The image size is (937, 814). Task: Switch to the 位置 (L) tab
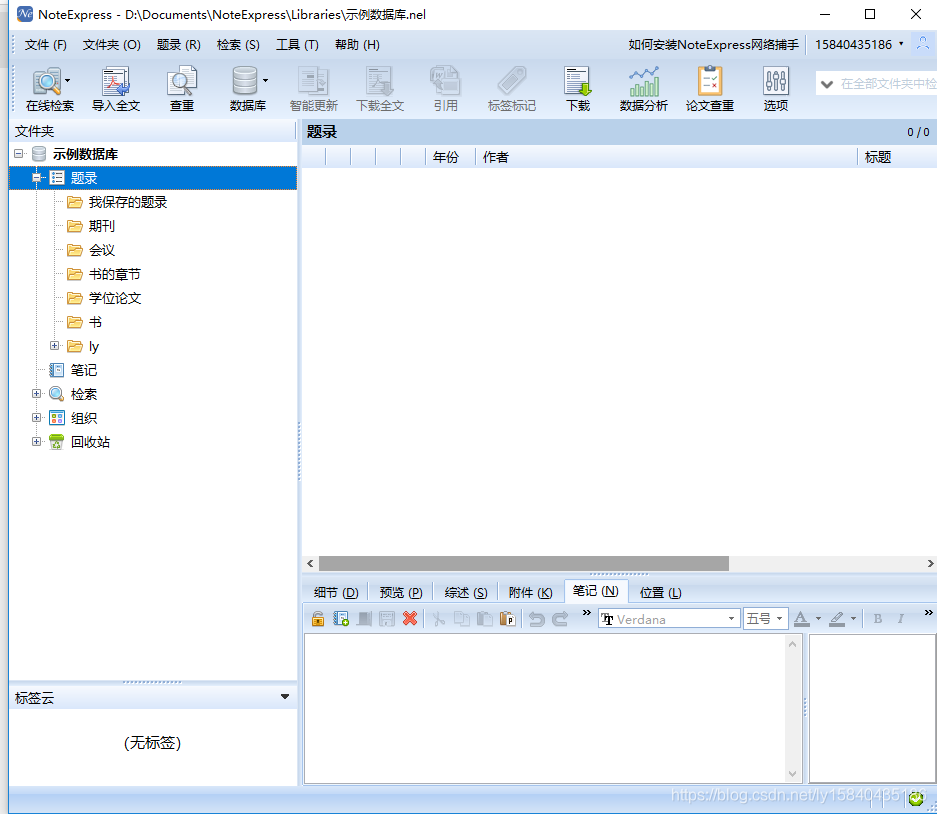click(x=660, y=592)
